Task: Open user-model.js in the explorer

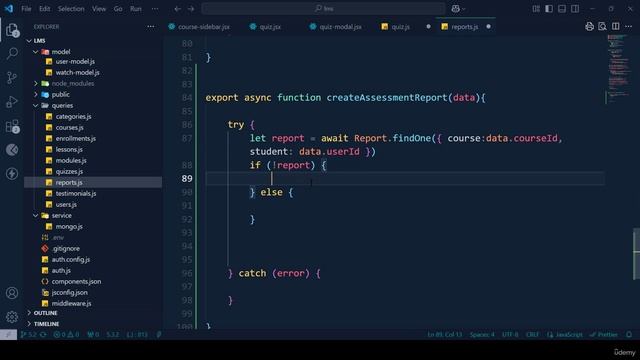Action: (75, 61)
